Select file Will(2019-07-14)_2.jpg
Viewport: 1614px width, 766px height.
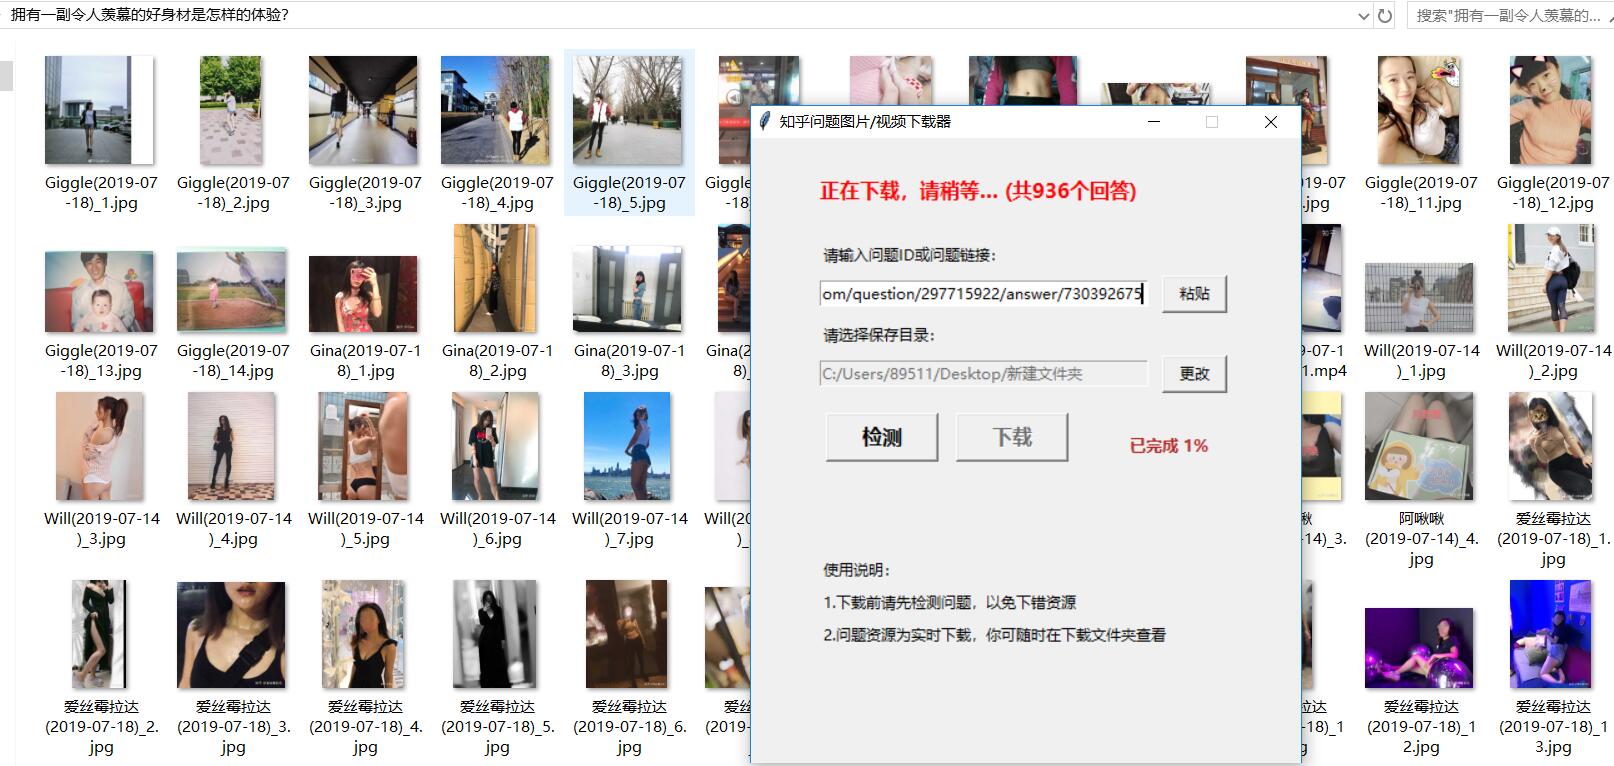(x=1553, y=303)
